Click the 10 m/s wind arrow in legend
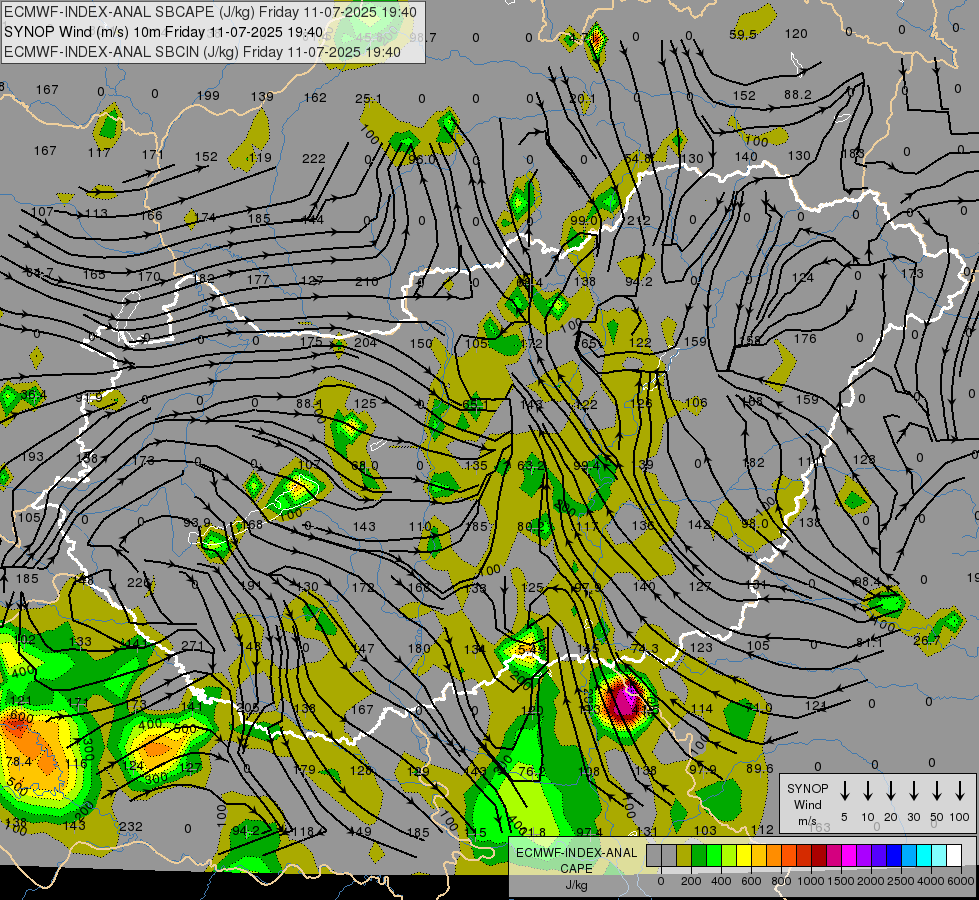This screenshot has height=900, width=979. [x=867, y=791]
